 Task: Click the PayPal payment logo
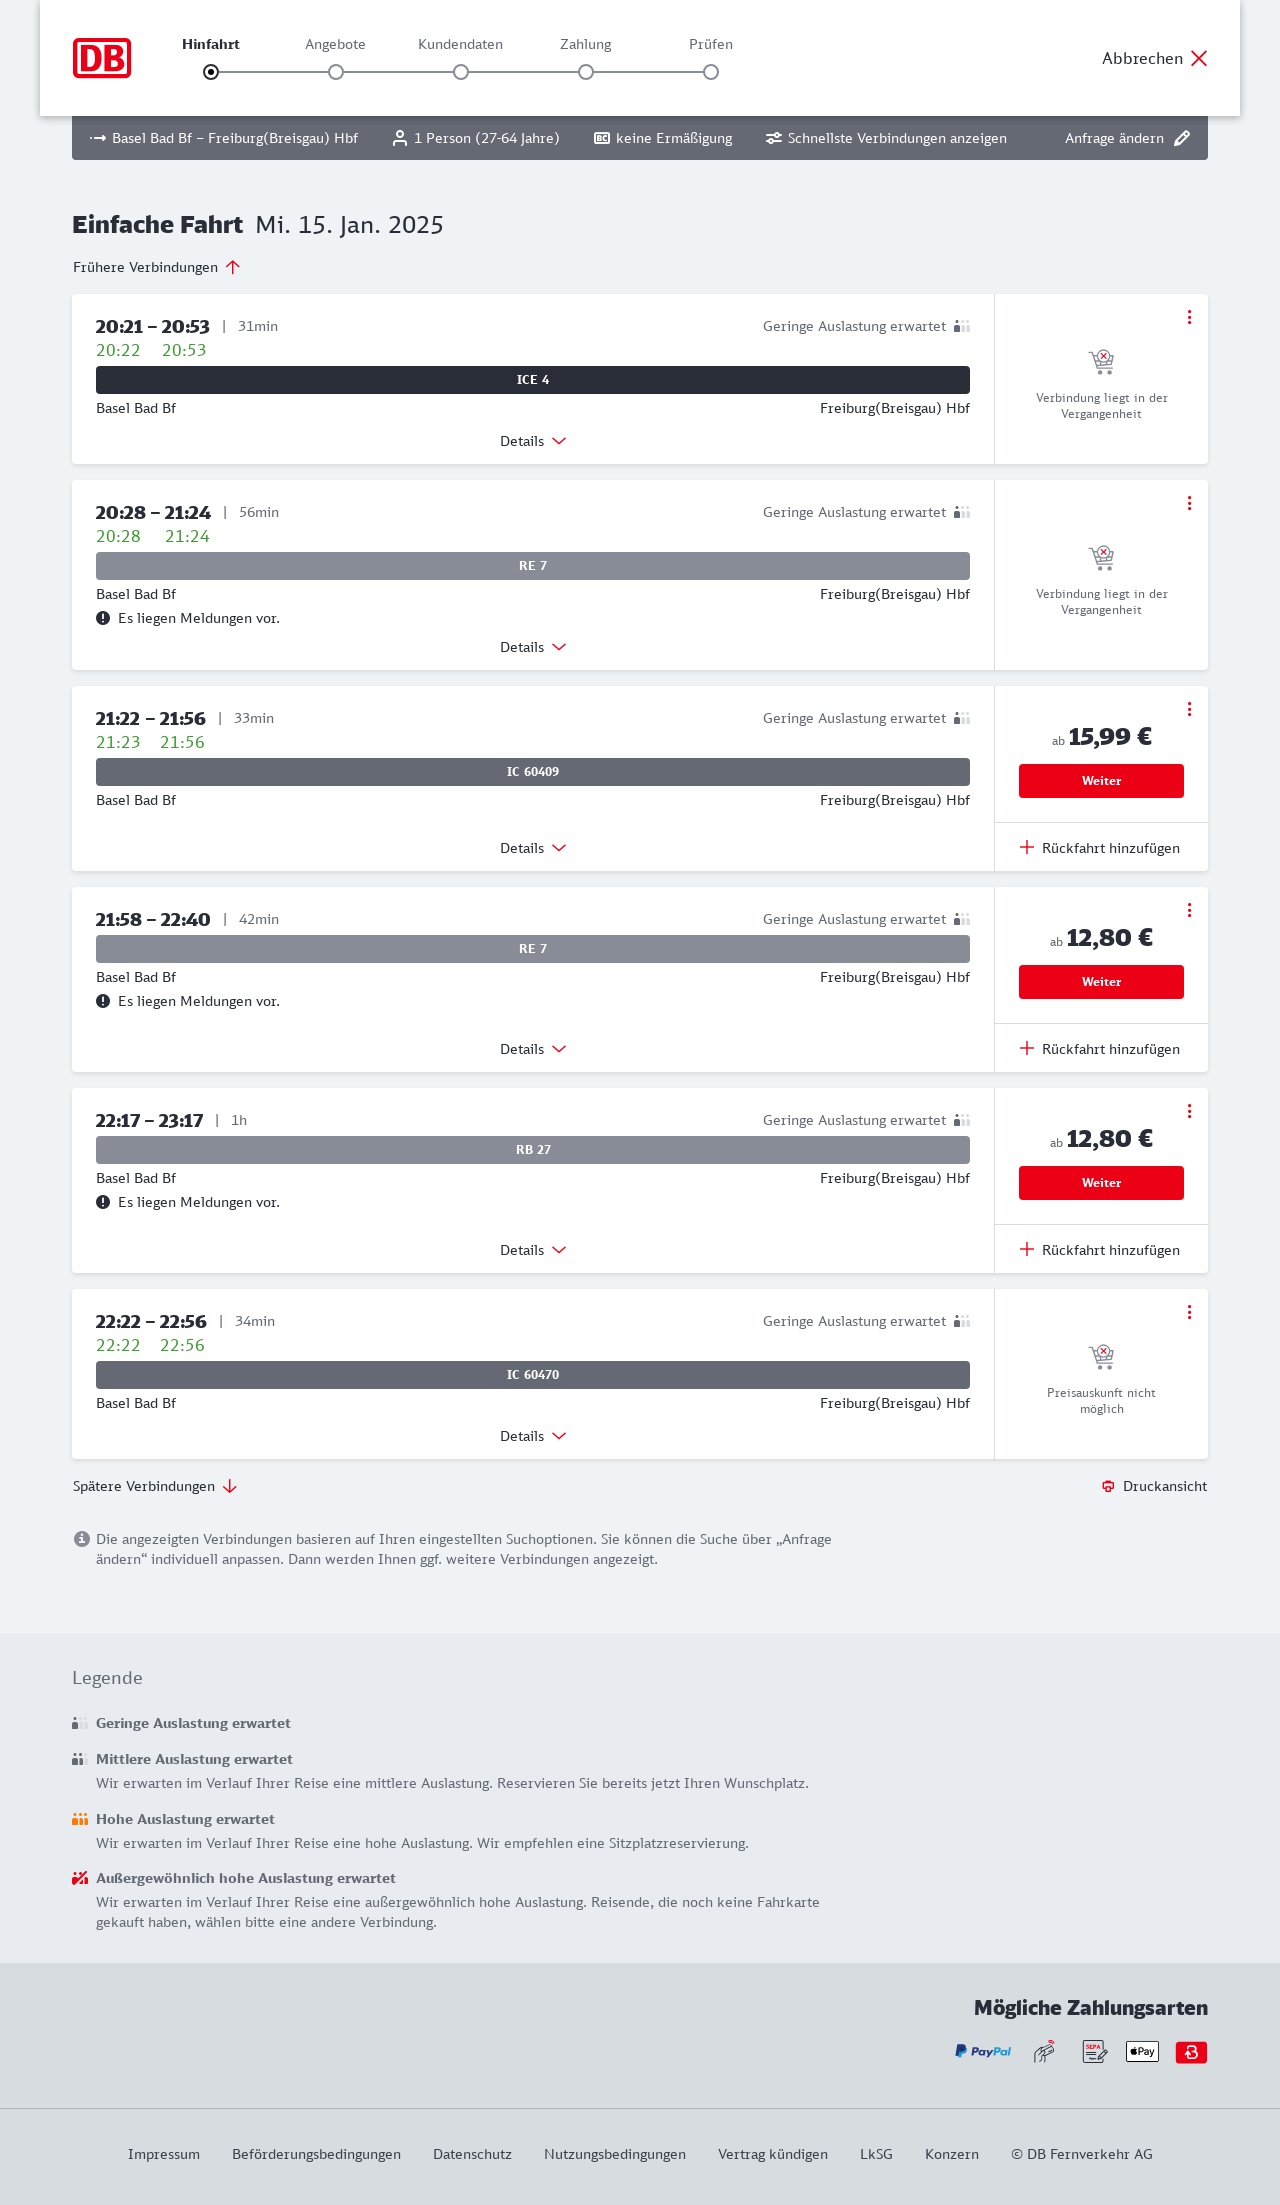tap(983, 2052)
